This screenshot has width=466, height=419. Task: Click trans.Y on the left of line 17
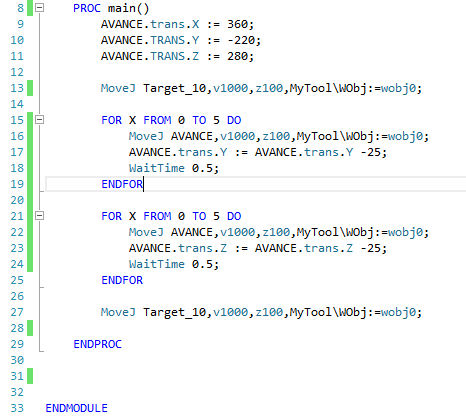click(x=203, y=152)
